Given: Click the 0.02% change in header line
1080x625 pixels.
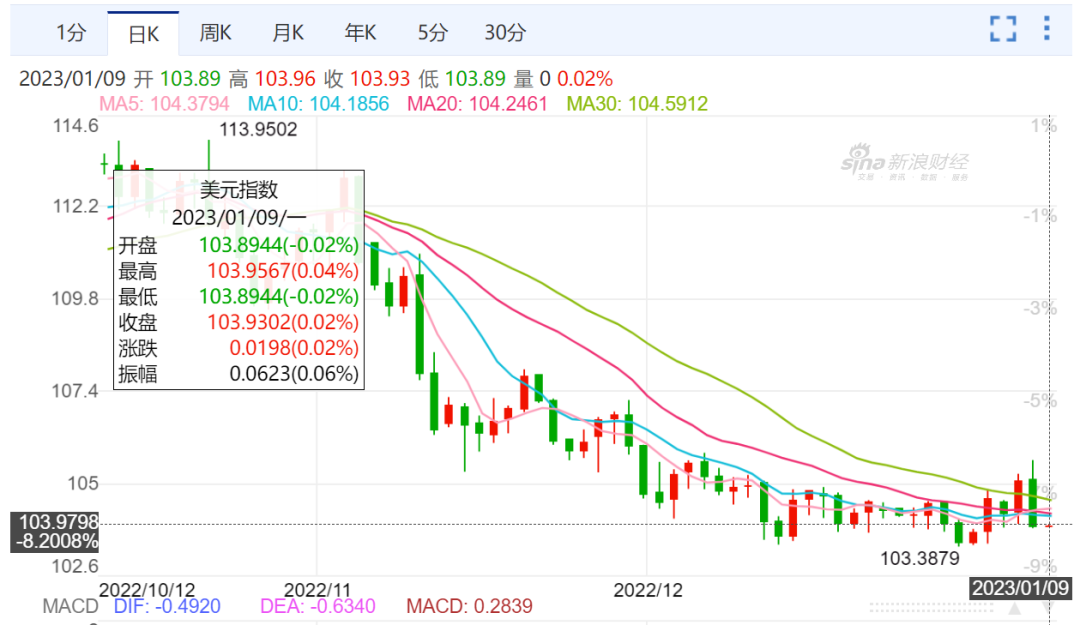Looking at the screenshot, I should [x=585, y=79].
